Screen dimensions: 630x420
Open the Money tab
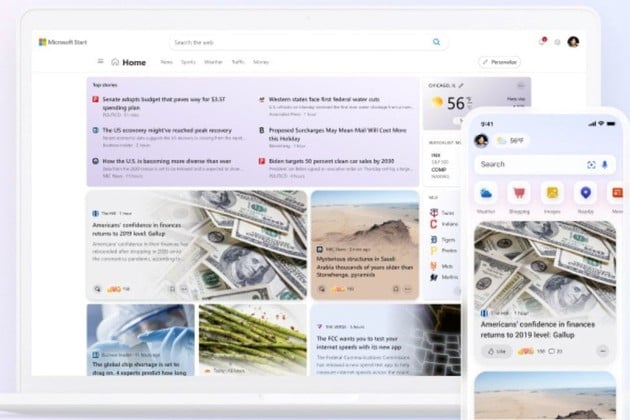pyautogui.click(x=261, y=62)
